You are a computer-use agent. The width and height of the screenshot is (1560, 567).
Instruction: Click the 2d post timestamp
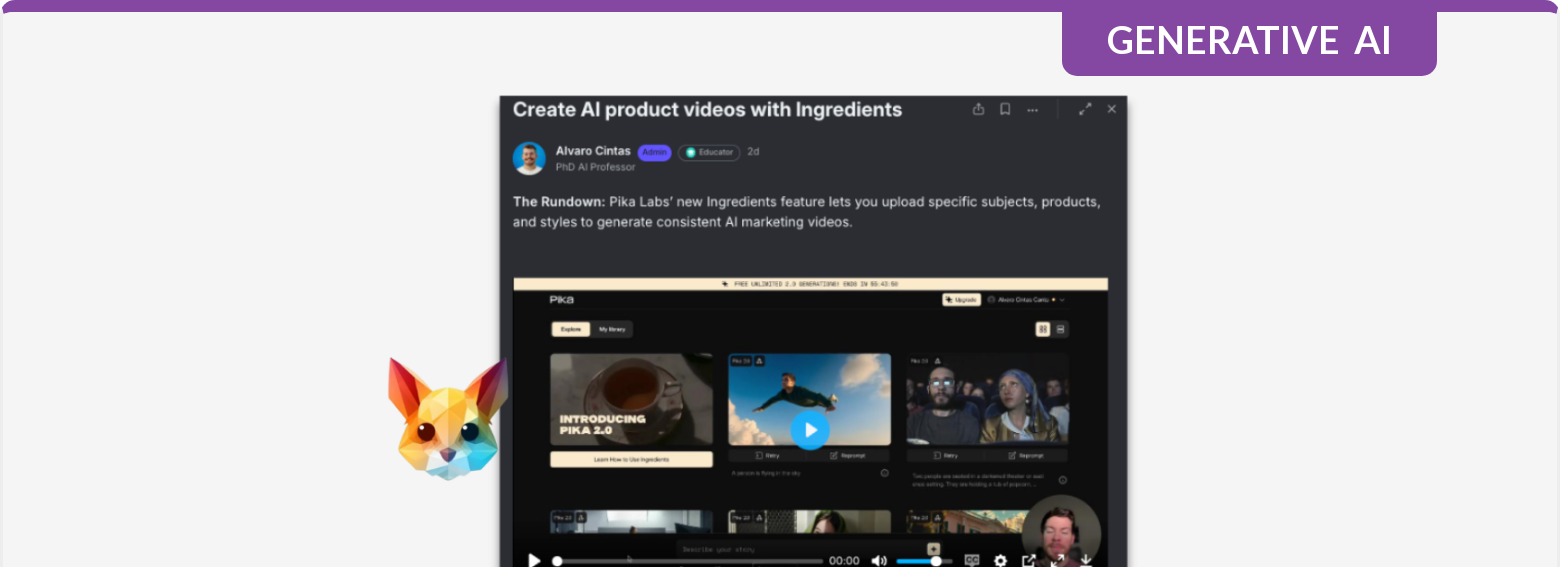click(753, 152)
